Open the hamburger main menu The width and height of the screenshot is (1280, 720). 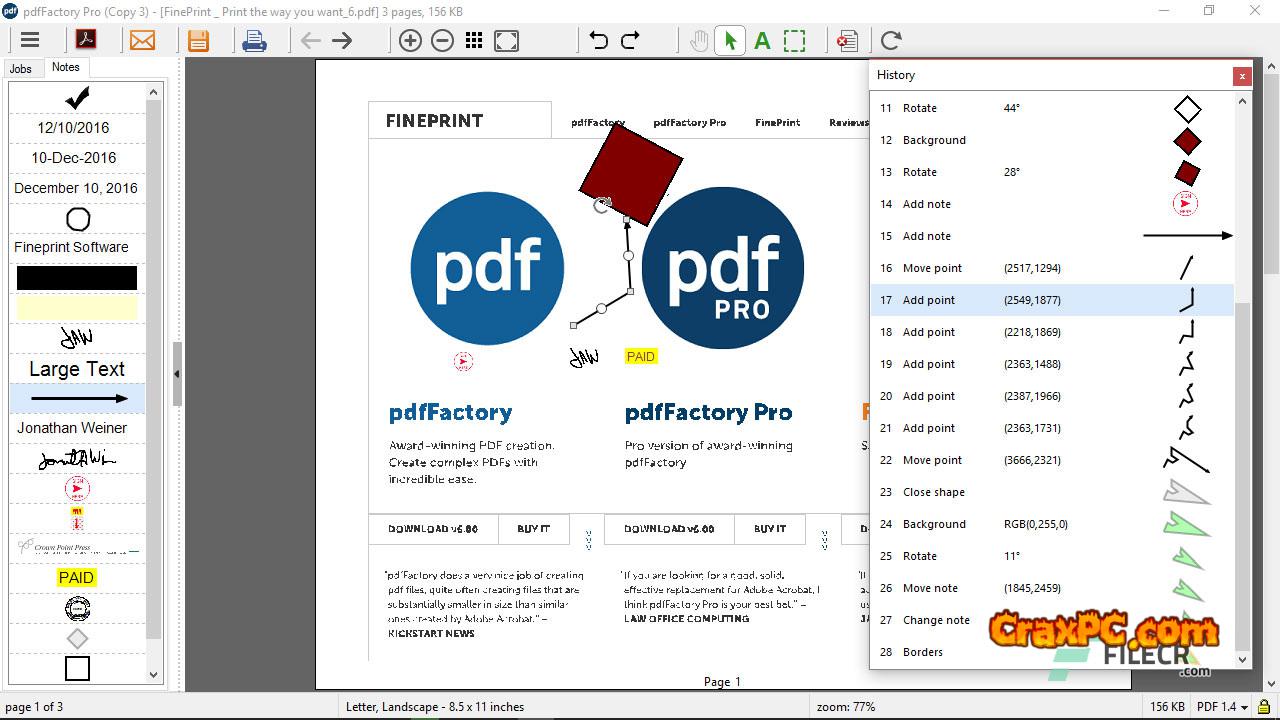click(x=30, y=41)
